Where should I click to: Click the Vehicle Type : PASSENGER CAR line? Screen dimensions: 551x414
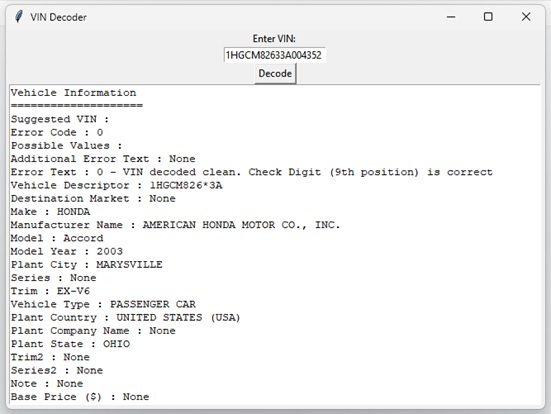[x=103, y=304]
